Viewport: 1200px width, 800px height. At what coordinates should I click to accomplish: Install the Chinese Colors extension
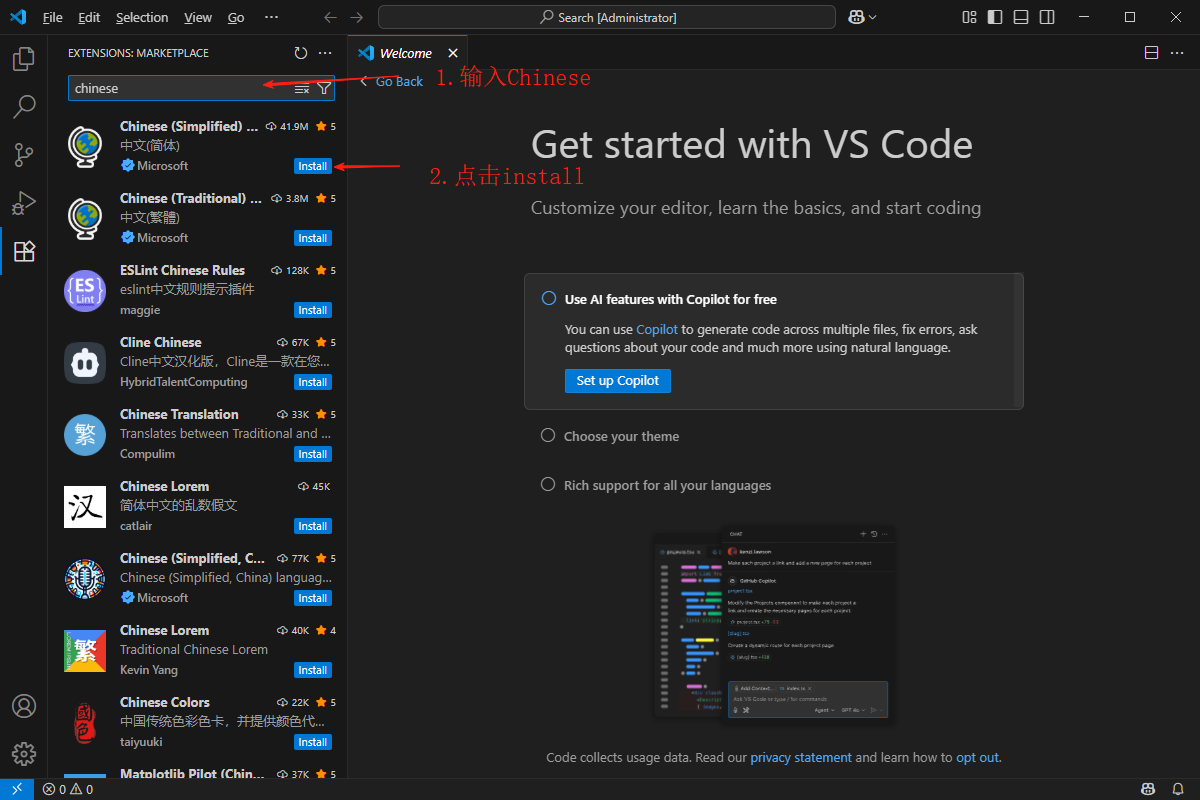(x=313, y=742)
